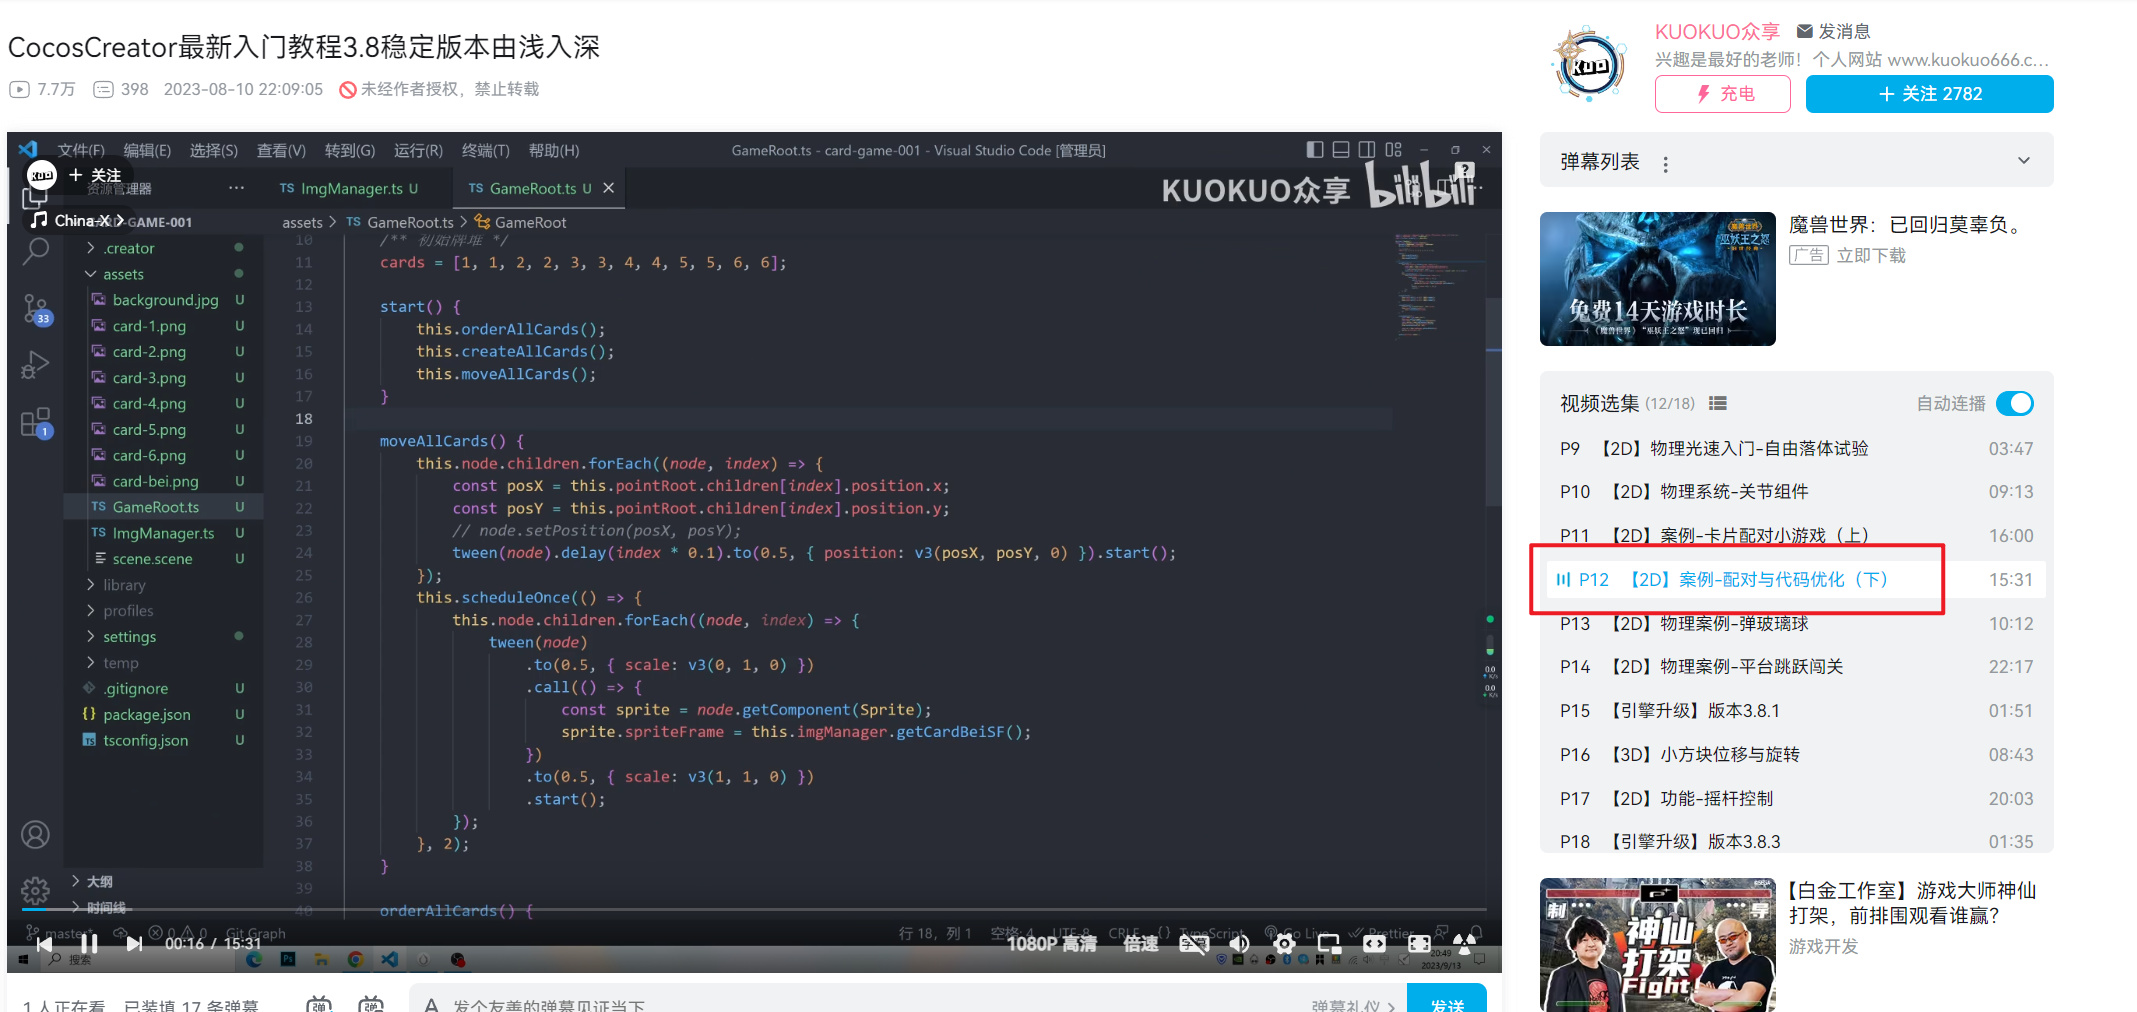Open the explorer panel's three-dot menu
This screenshot has height=1012, width=2137.
(x=236, y=188)
